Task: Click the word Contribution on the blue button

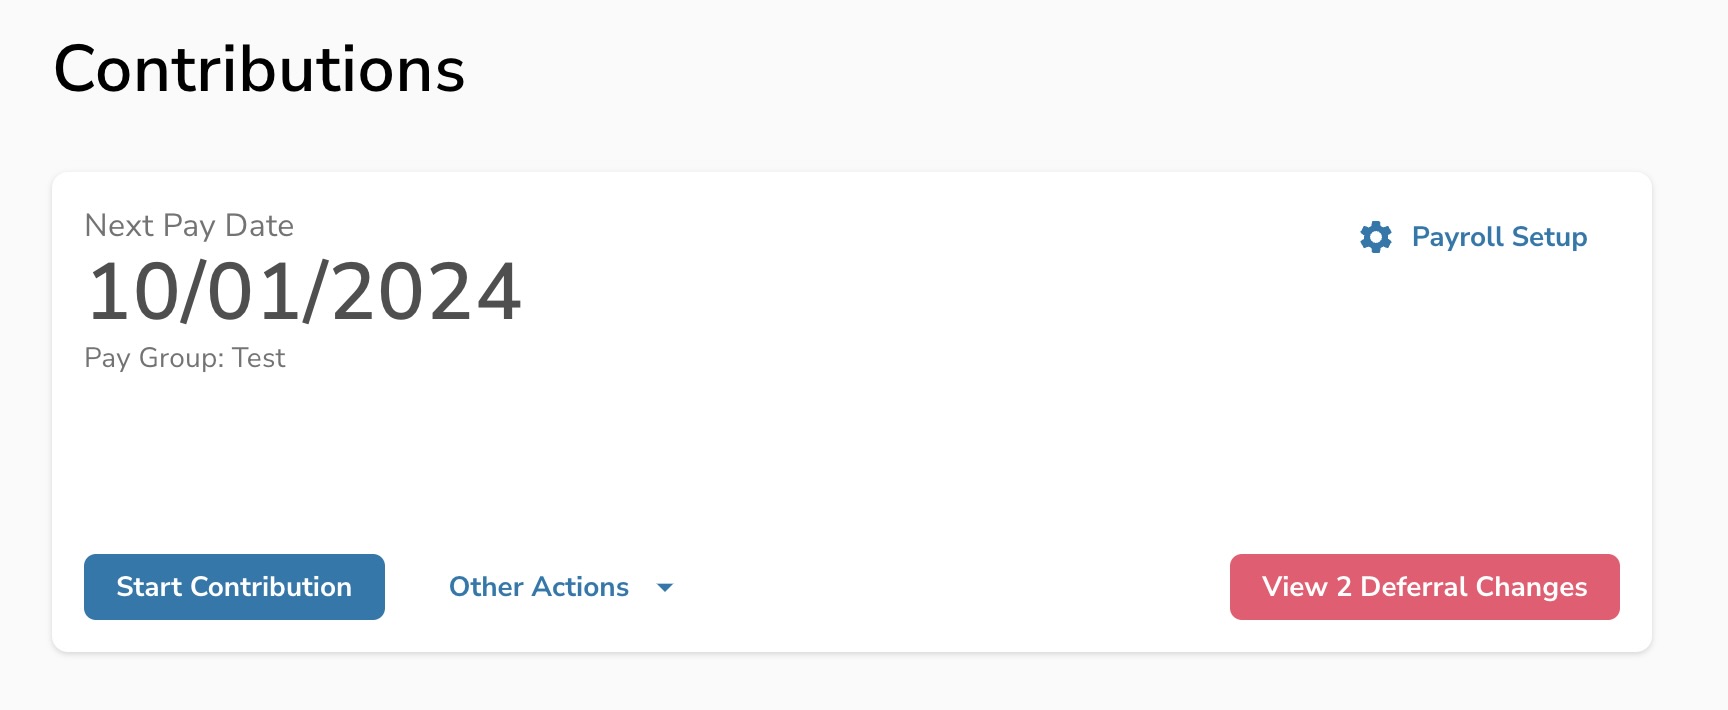Action: [x=270, y=587]
